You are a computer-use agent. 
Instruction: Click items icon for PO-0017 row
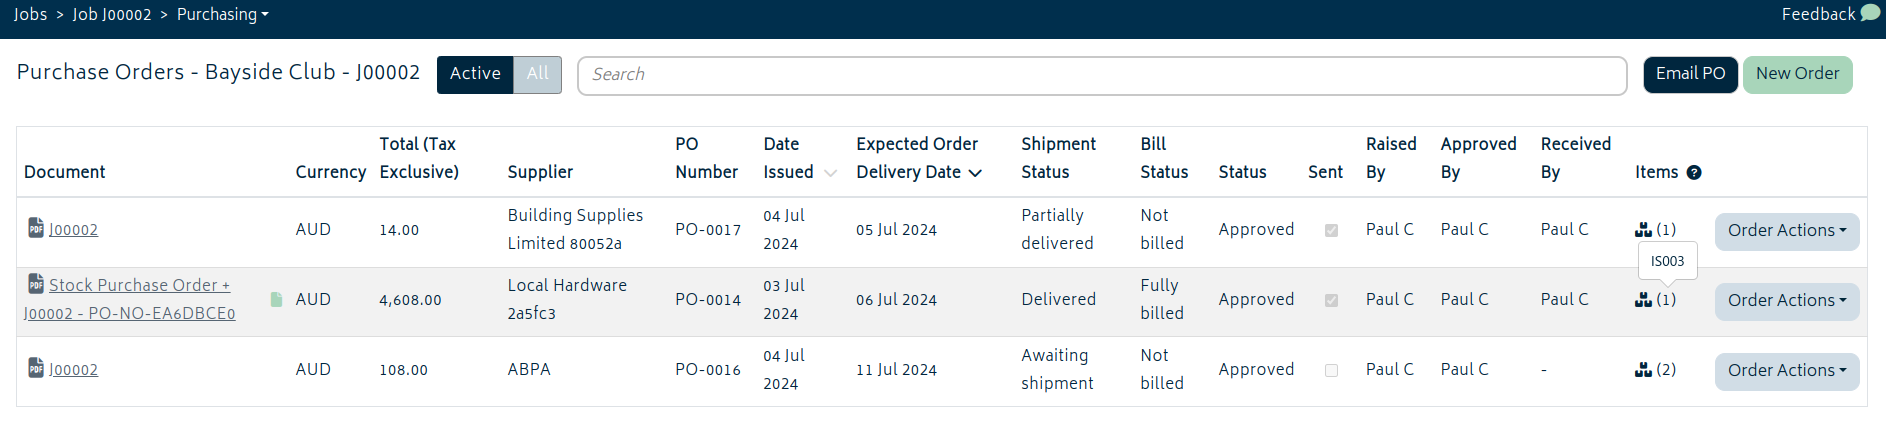click(x=1643, y=229)
